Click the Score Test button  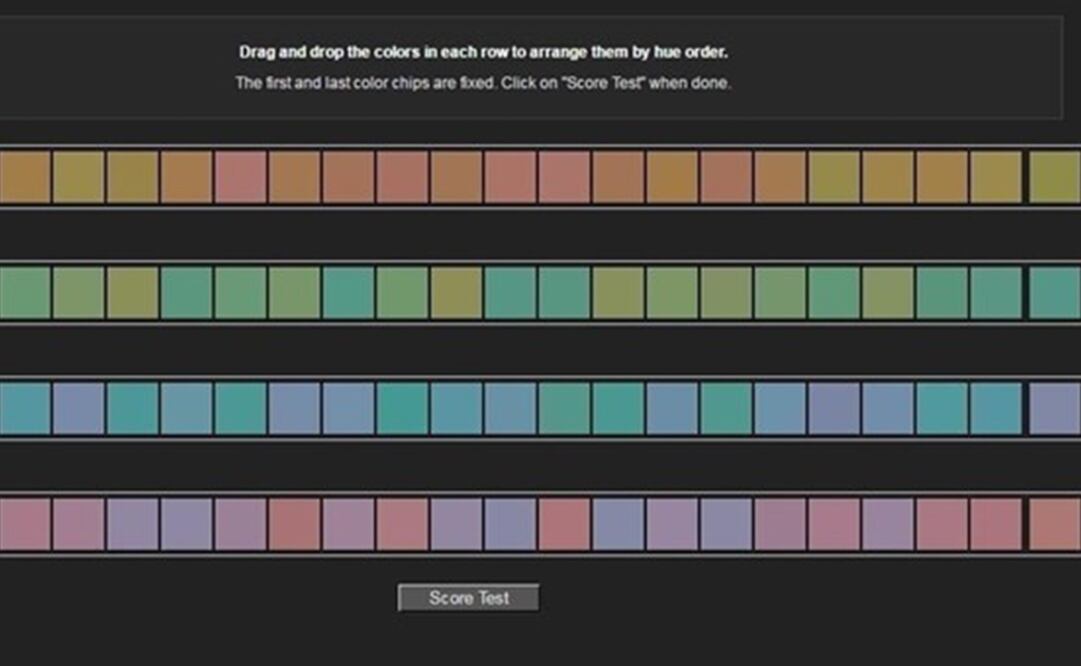click(x=468, y=598)
